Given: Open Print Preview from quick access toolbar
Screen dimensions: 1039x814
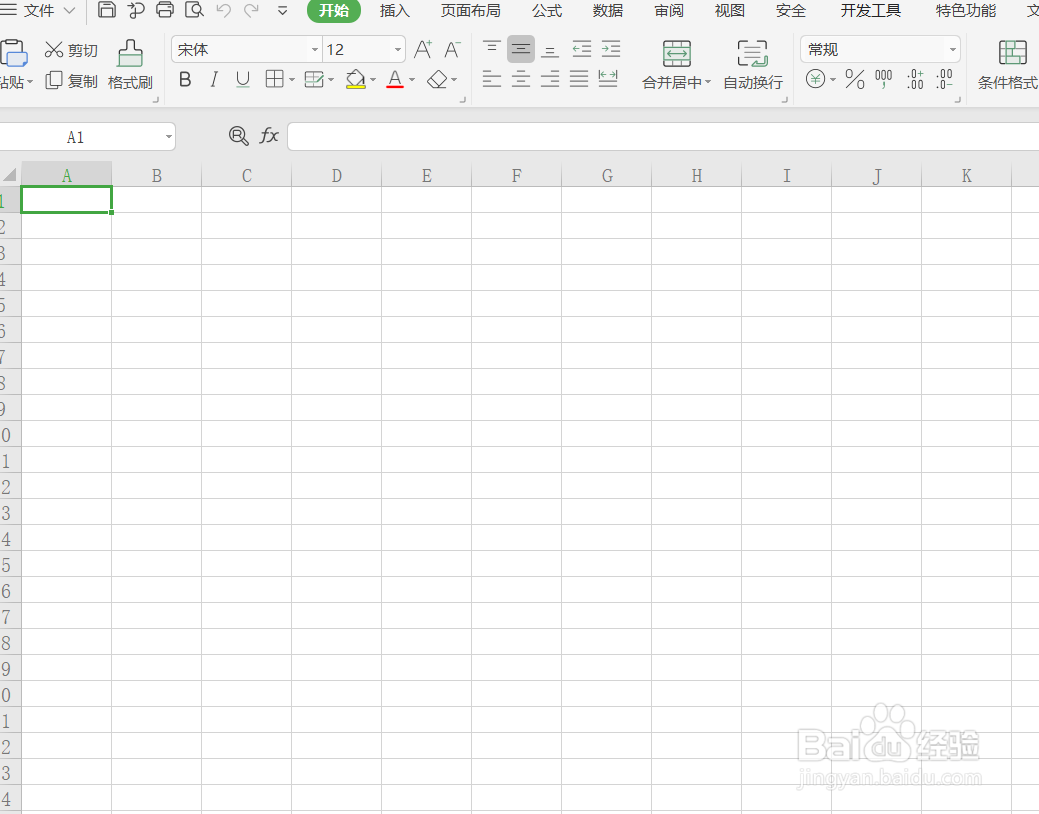Looking at the screenshot, I should (194, 9).
